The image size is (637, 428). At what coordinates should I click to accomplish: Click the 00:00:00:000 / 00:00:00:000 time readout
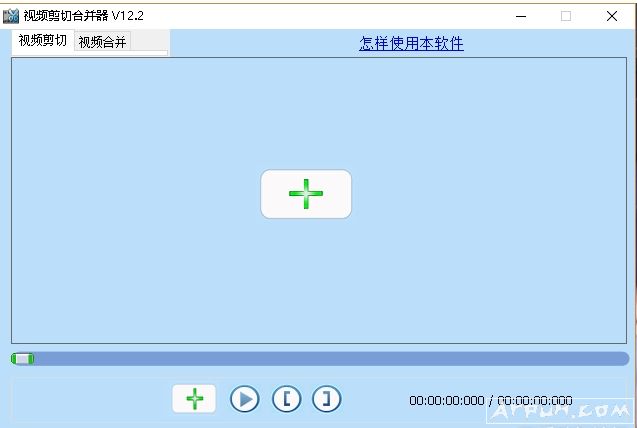click(x=491, y=401)
